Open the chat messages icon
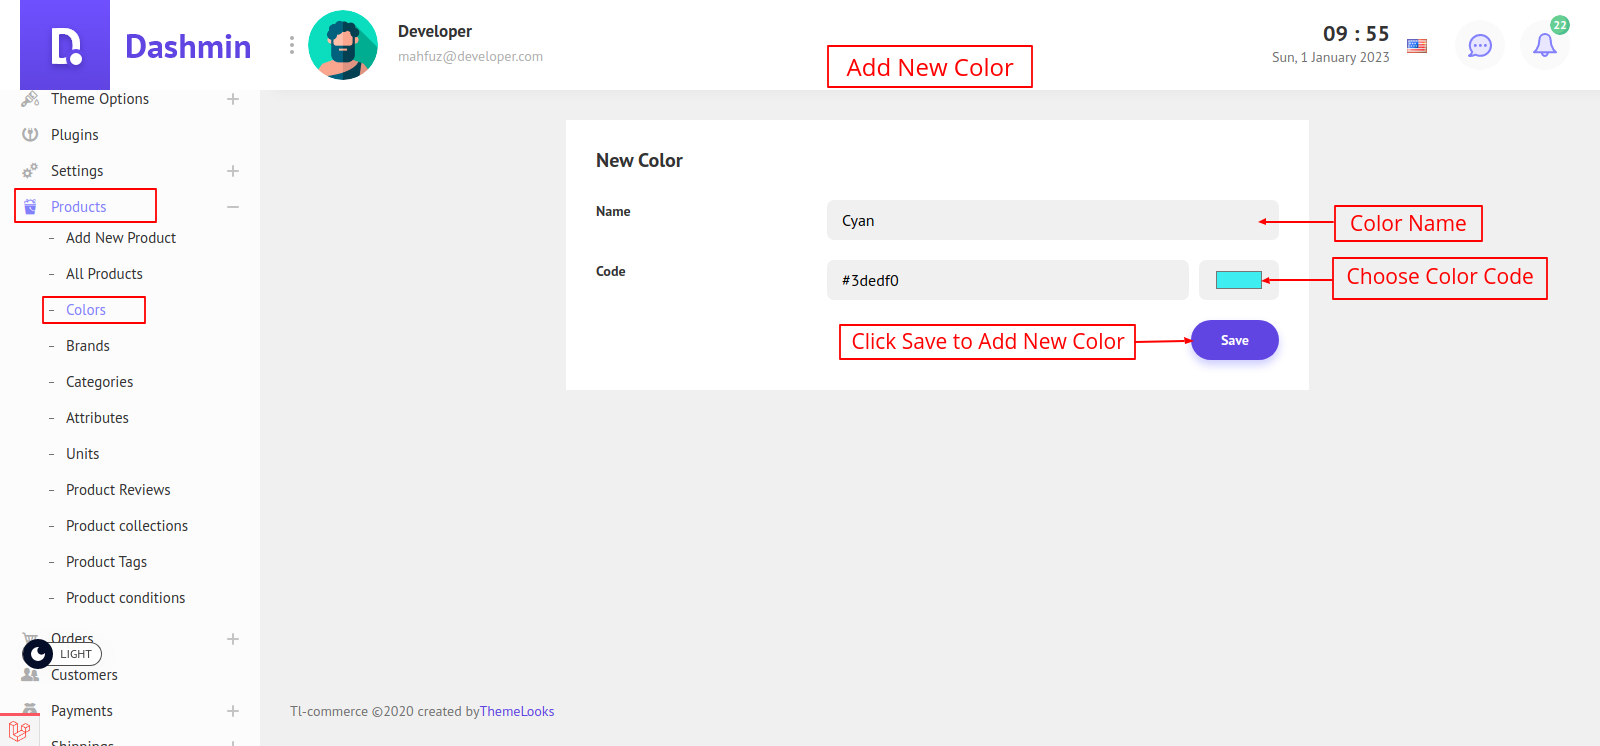The height and width of the screenshot is (746, 1600). point(1479,46)
